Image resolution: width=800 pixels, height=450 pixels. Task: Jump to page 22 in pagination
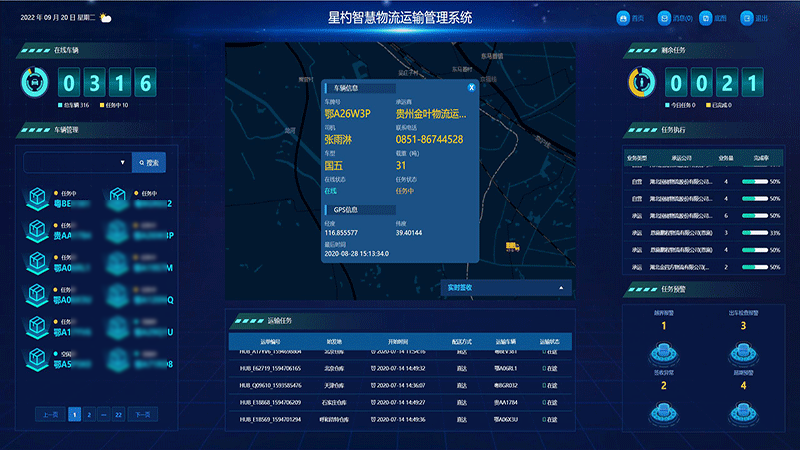[x=118, y=413]
